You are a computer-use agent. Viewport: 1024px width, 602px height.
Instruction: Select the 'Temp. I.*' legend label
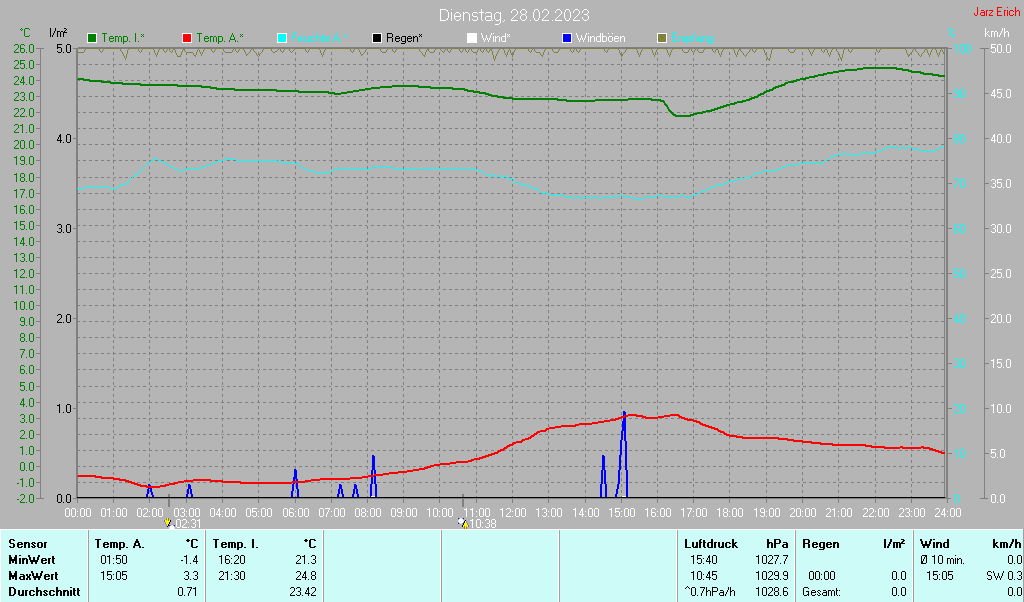click(123, 39)
